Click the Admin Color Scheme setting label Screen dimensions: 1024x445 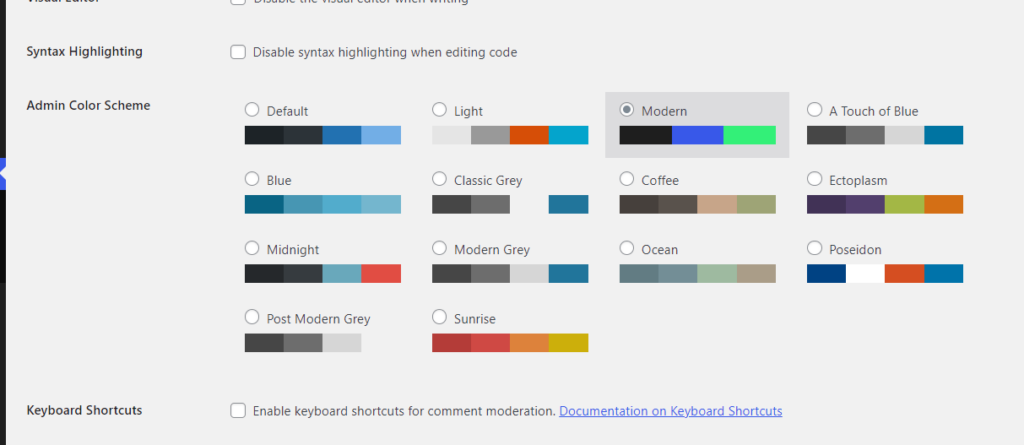pyautogui.click(x=88, y=105)
